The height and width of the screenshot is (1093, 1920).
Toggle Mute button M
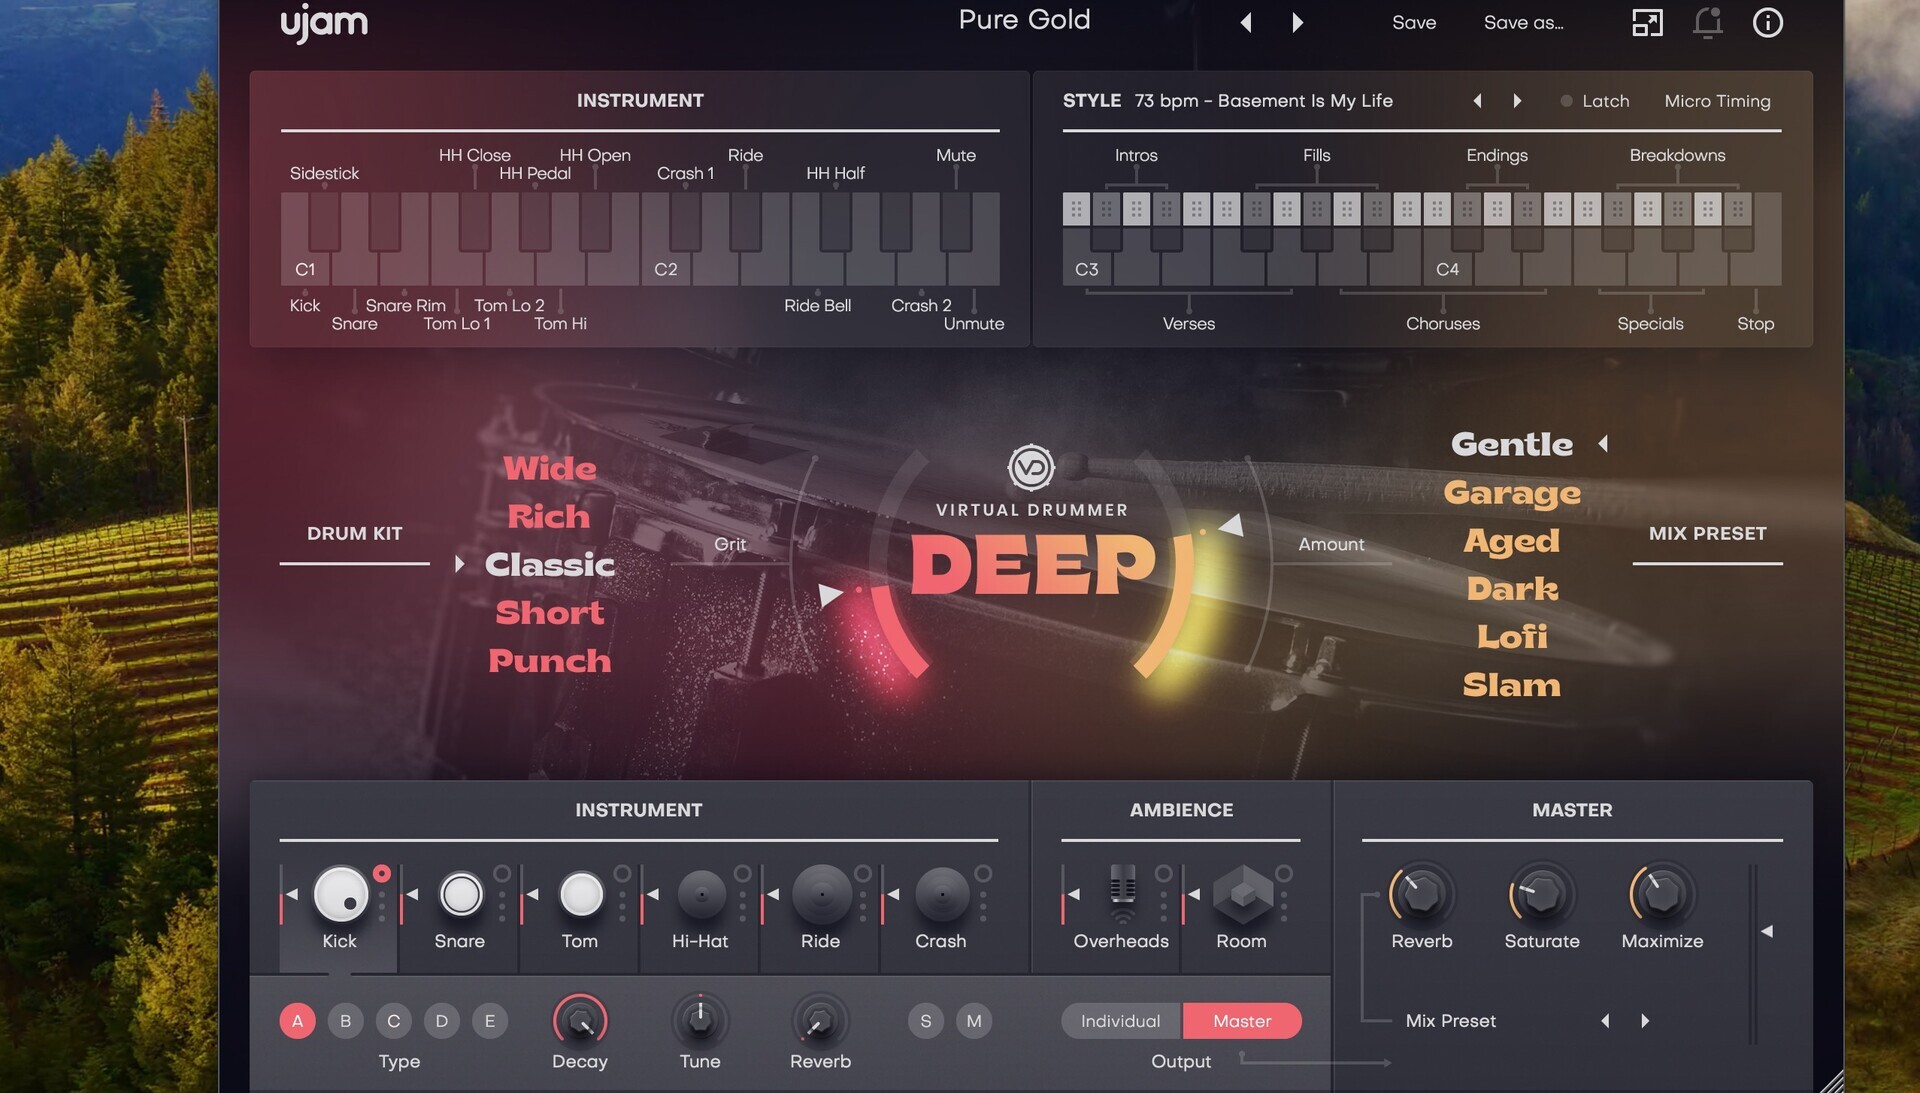tap(974, 1021)
